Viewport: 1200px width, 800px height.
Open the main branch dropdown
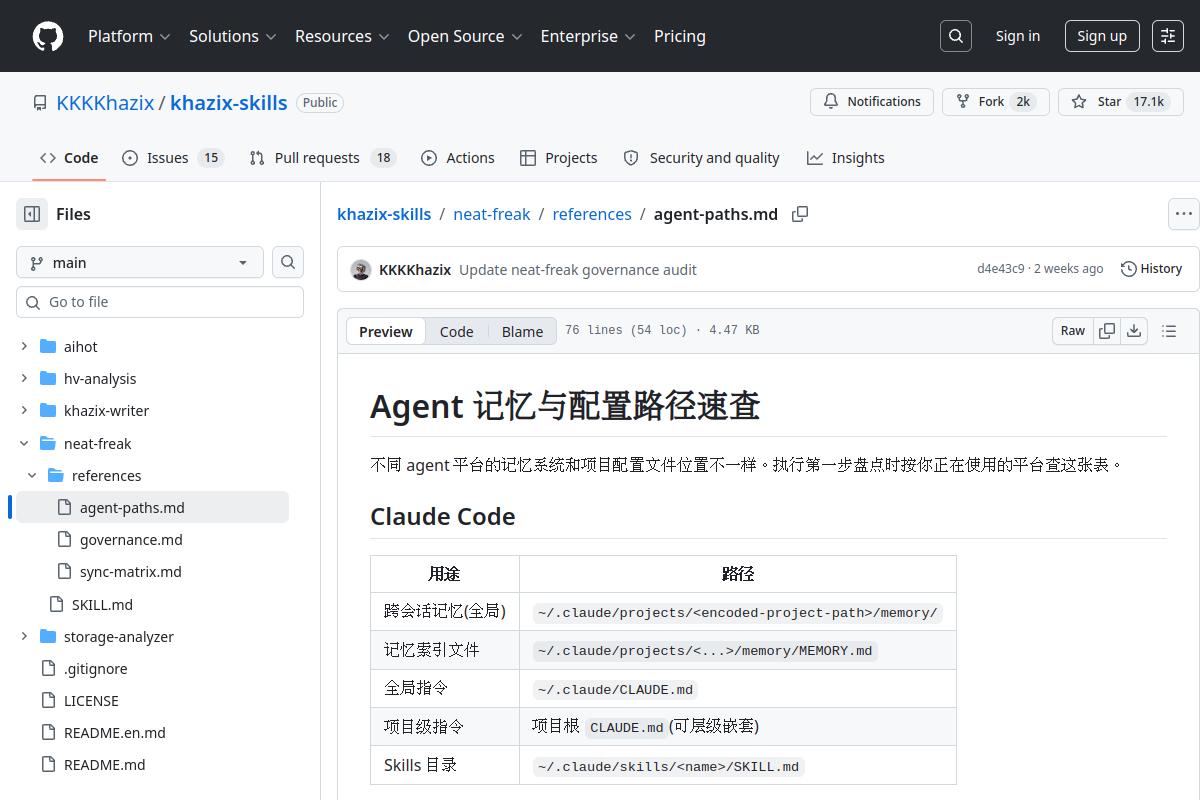pos(140,262)
